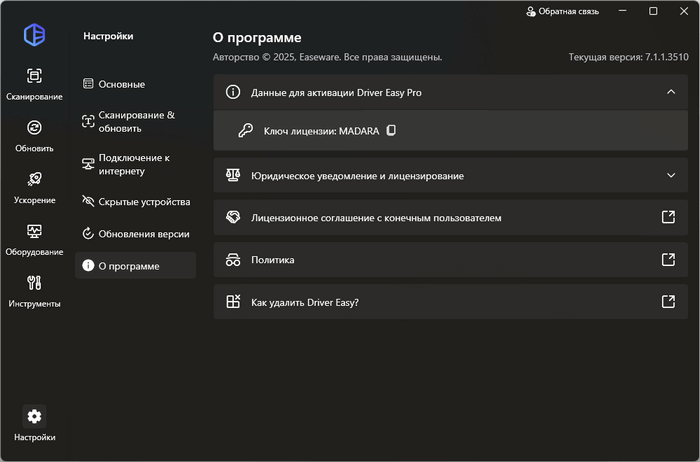The width and height of the screenshot is (700, 462).
Task: Open Policy page external link icon
Action: pos(669,259)
